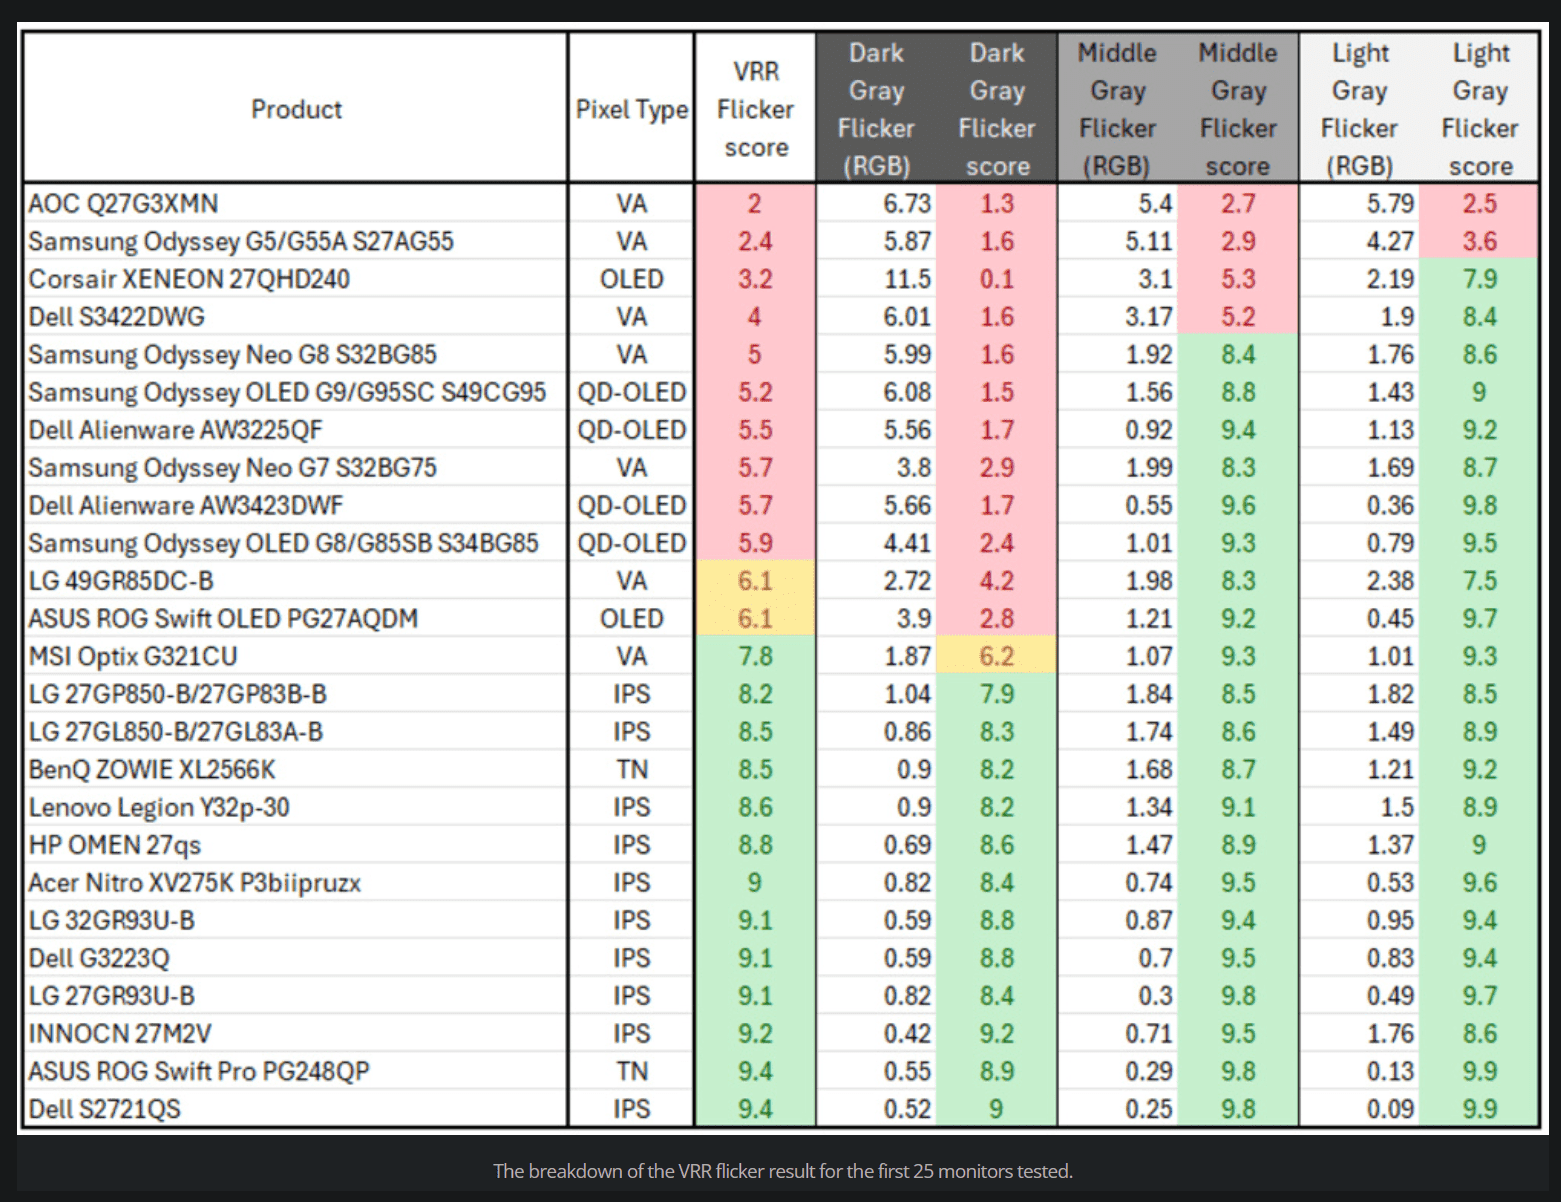The width and height of the screenshot is (1561, 1202).
Task: Select VRR score 9 for Acer Nitro
Action: point(755,883)
